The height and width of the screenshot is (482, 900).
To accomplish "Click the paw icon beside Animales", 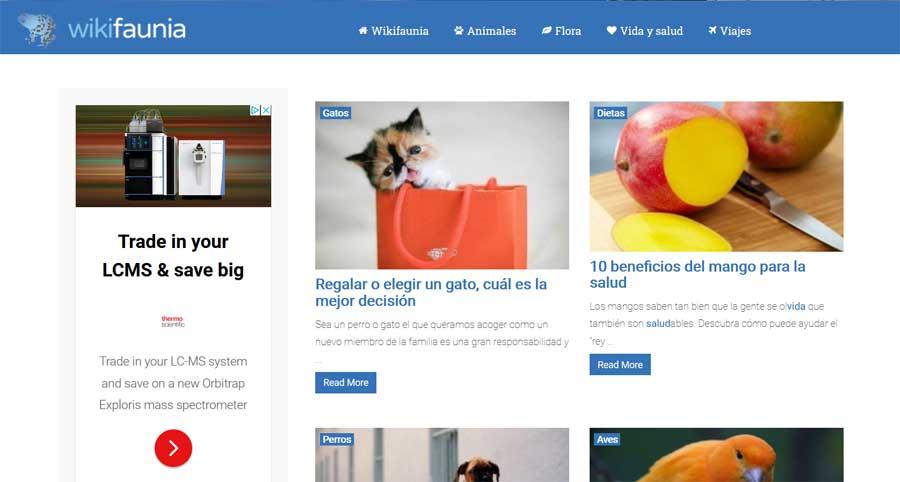I will coord(459,30).
